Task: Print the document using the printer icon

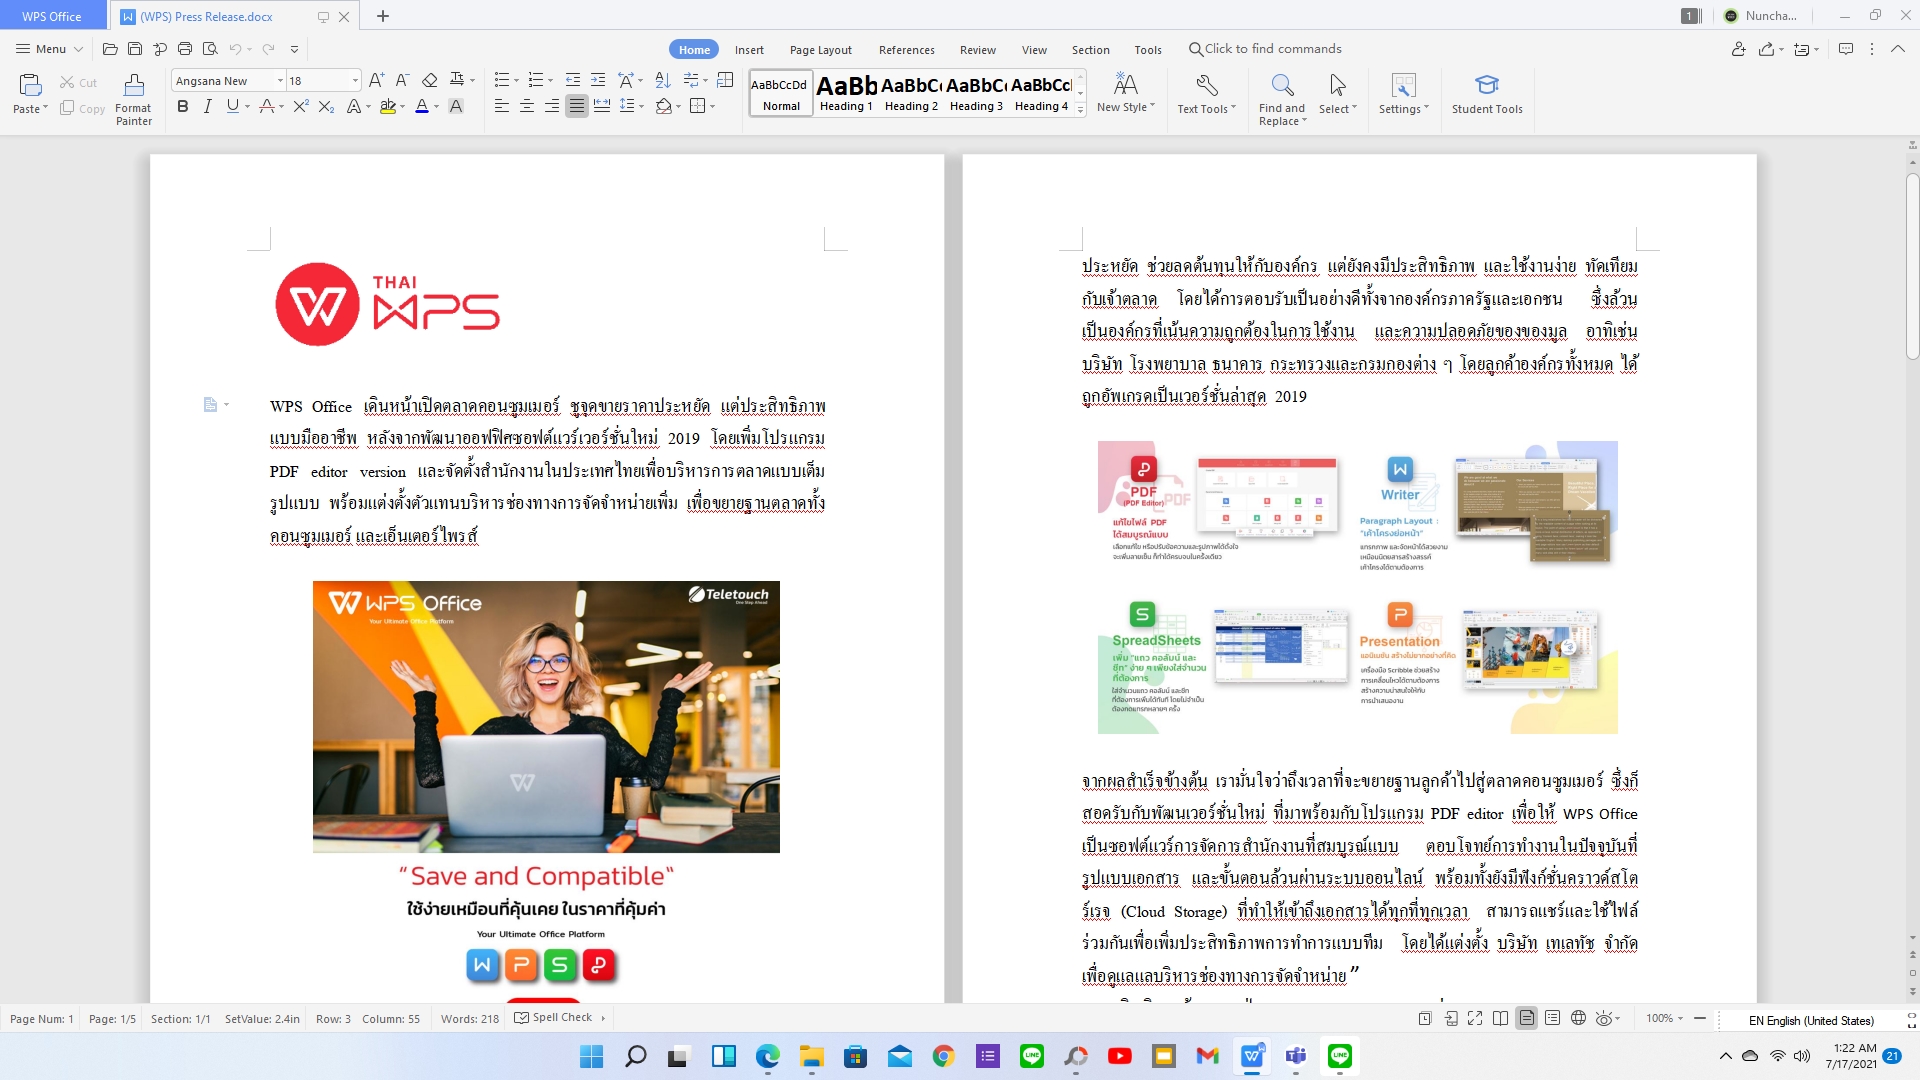Action: pos(185,49)
